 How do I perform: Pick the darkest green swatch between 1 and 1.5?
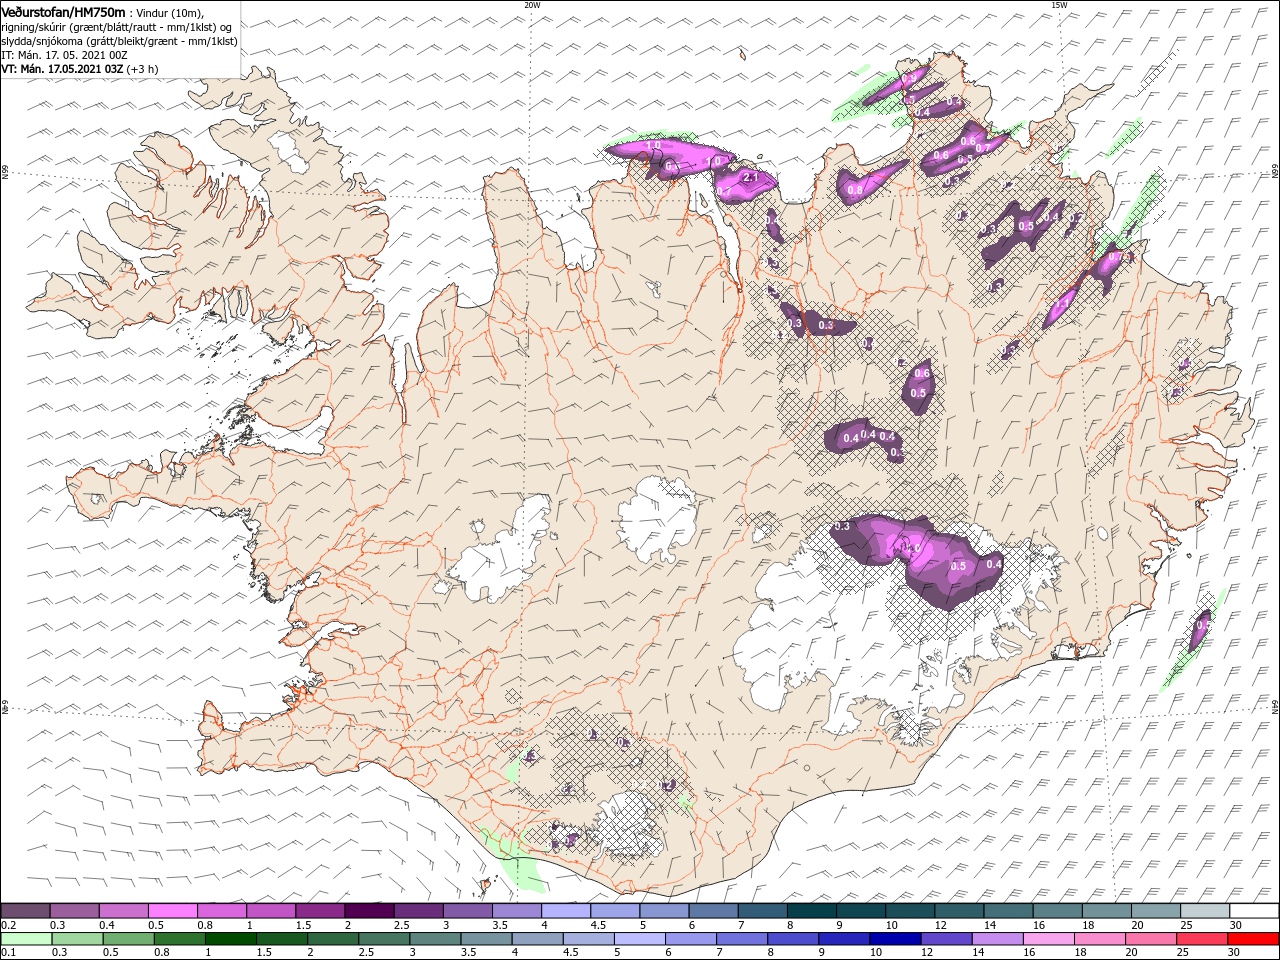[230, 939]
